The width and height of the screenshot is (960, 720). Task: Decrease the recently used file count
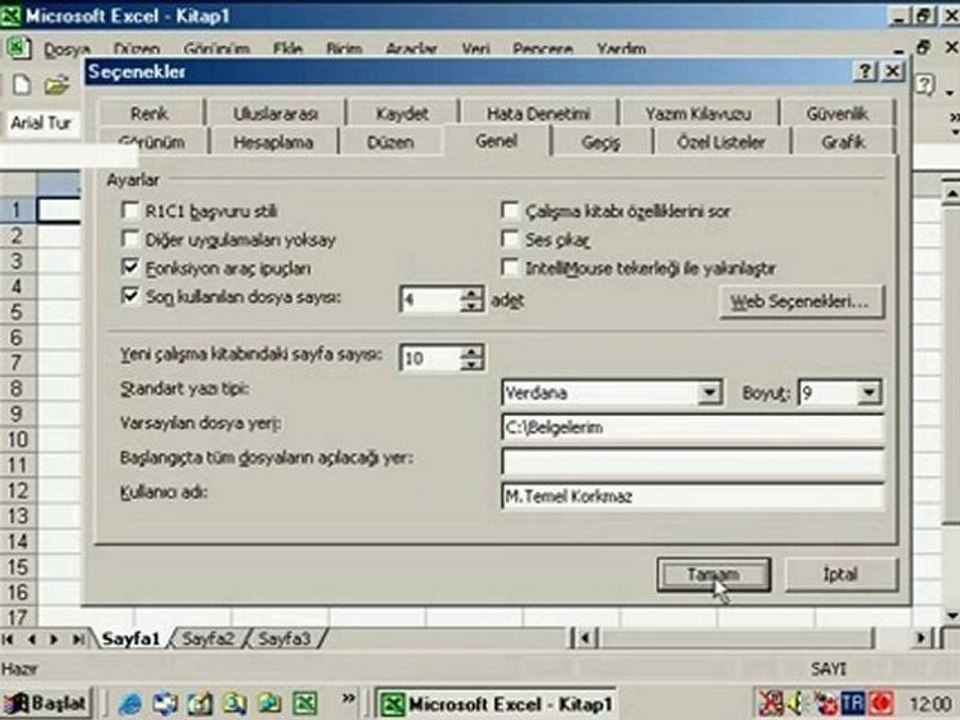471,306
